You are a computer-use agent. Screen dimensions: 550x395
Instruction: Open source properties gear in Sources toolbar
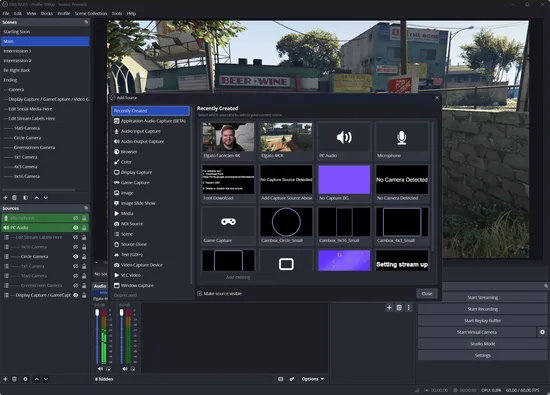(25, 379)
